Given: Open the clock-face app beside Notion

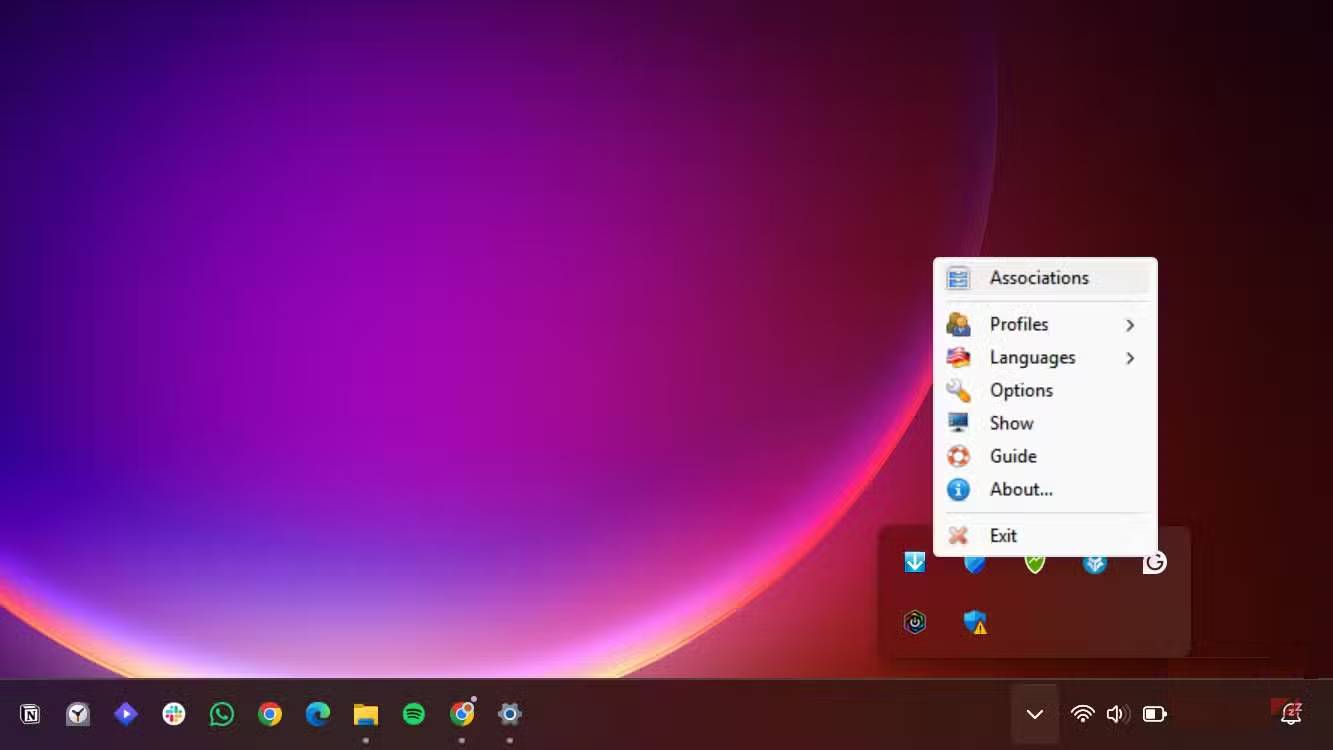Looking at the screenshot, I should 78,714.
